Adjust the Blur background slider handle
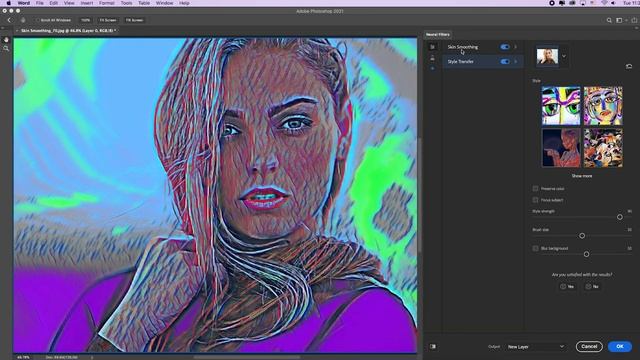The height and width of the screenshot is (360, 640). [x=587, y=254]
